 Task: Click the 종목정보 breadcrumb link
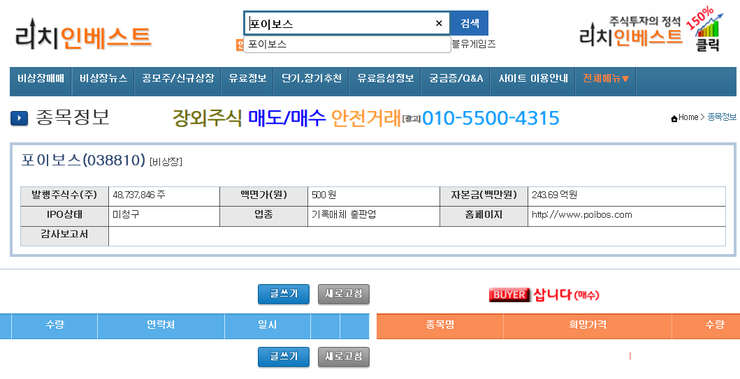point(722,118)
